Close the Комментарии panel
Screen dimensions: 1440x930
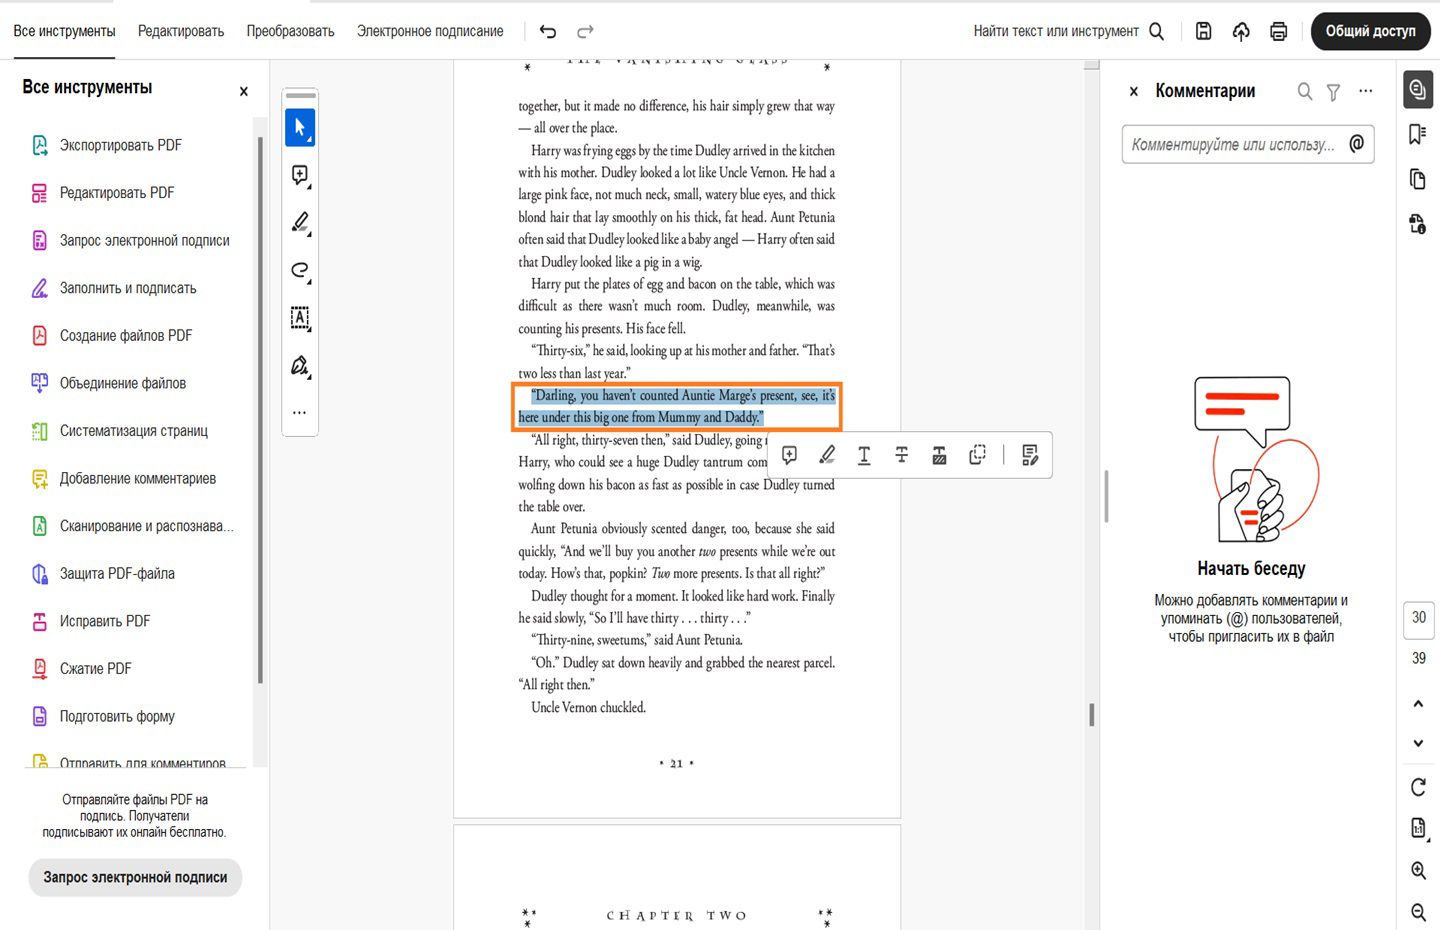pyautogui.click(x=1134, y=91)
